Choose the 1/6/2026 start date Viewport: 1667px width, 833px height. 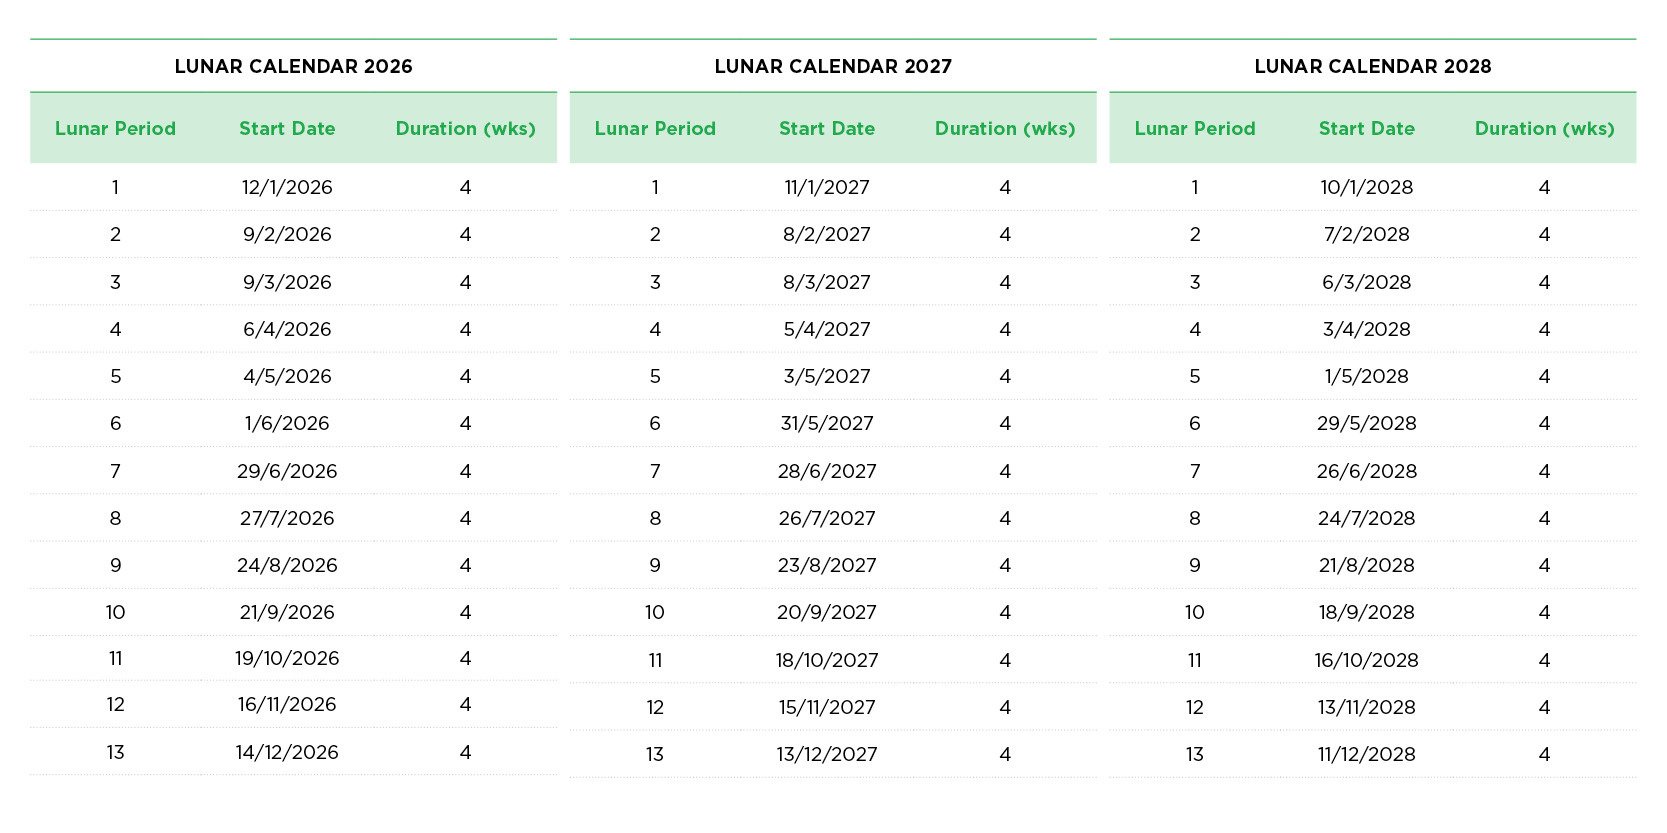point(287,423)
